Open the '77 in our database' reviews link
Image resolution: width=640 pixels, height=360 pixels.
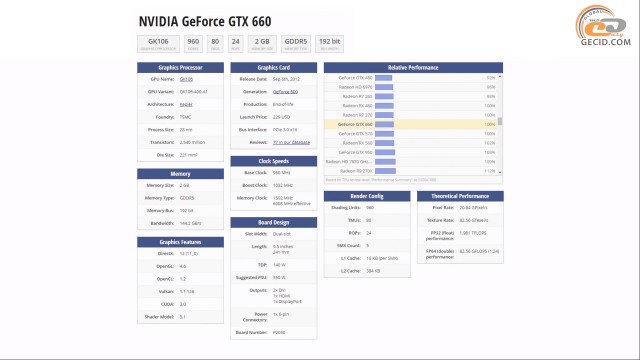291,142
